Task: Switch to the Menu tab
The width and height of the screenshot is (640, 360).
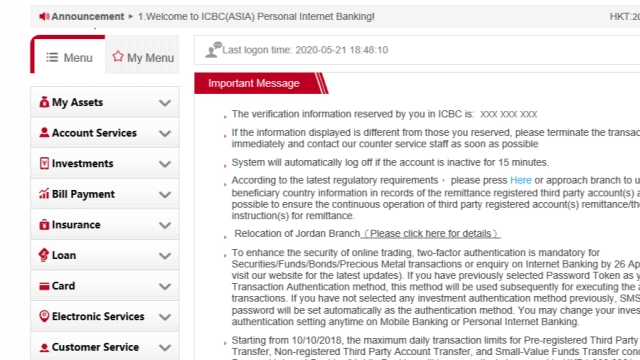Action: click(68, 56)
